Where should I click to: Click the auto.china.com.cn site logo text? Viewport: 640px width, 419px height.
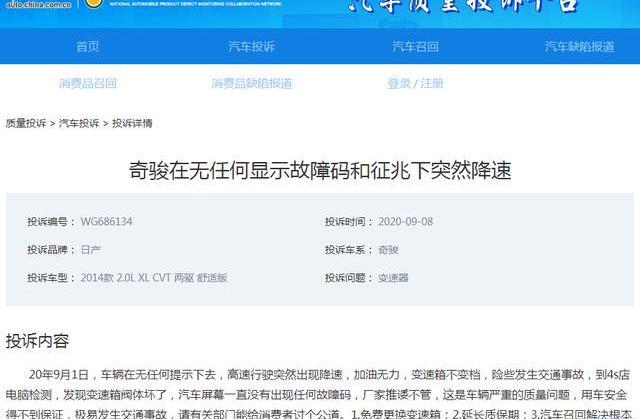[39, 4]
